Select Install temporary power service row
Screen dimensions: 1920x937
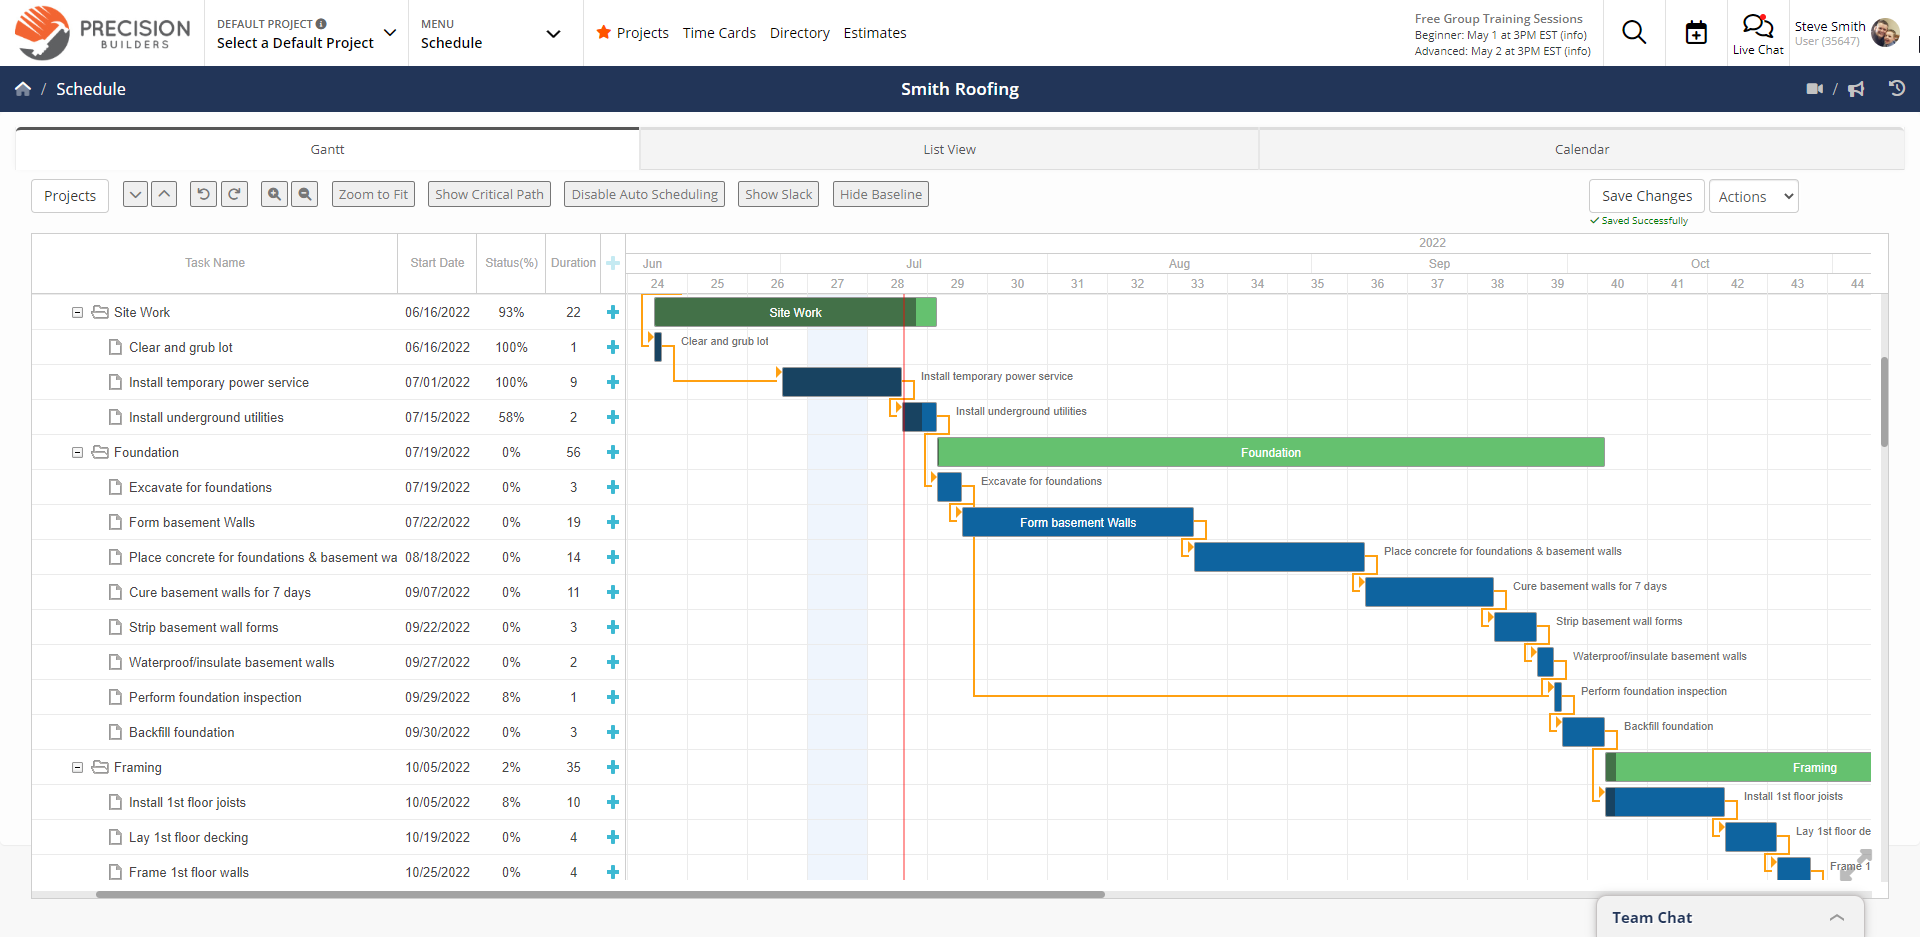point(328,382)
